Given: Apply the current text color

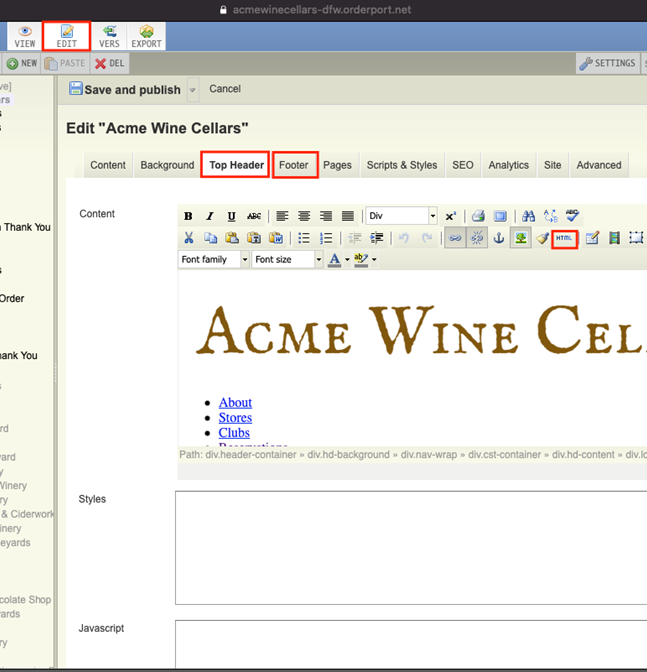Looking at the screenshot, I should pyautogui.click(x=335, y=260).
